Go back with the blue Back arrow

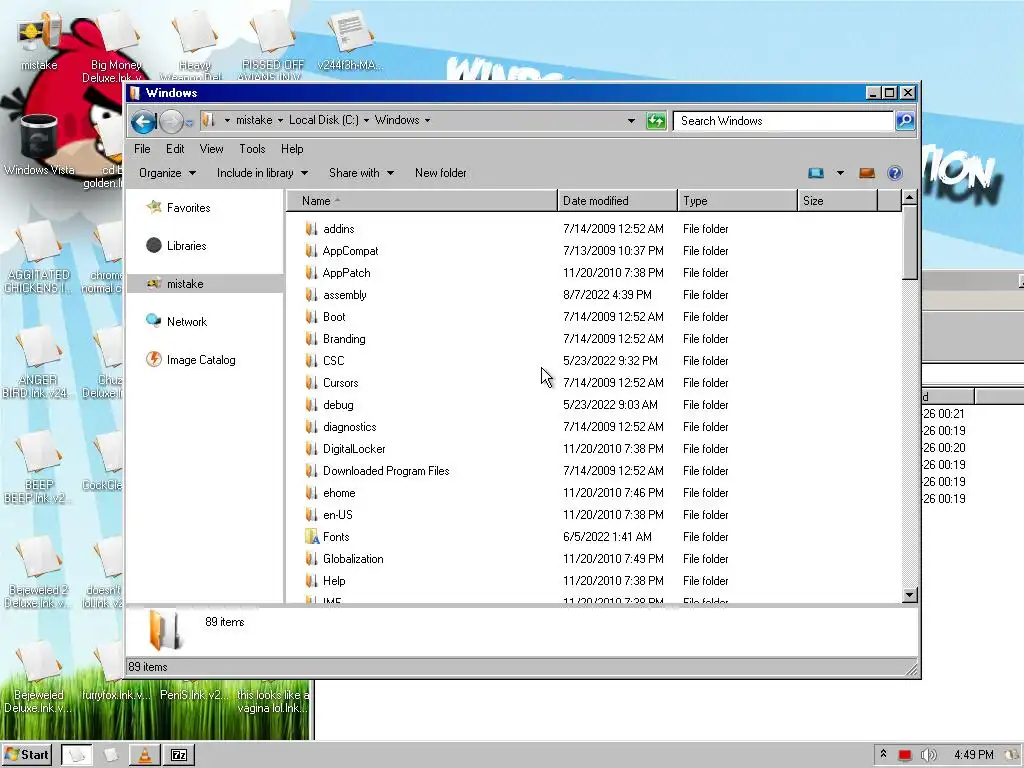point(143,121)
